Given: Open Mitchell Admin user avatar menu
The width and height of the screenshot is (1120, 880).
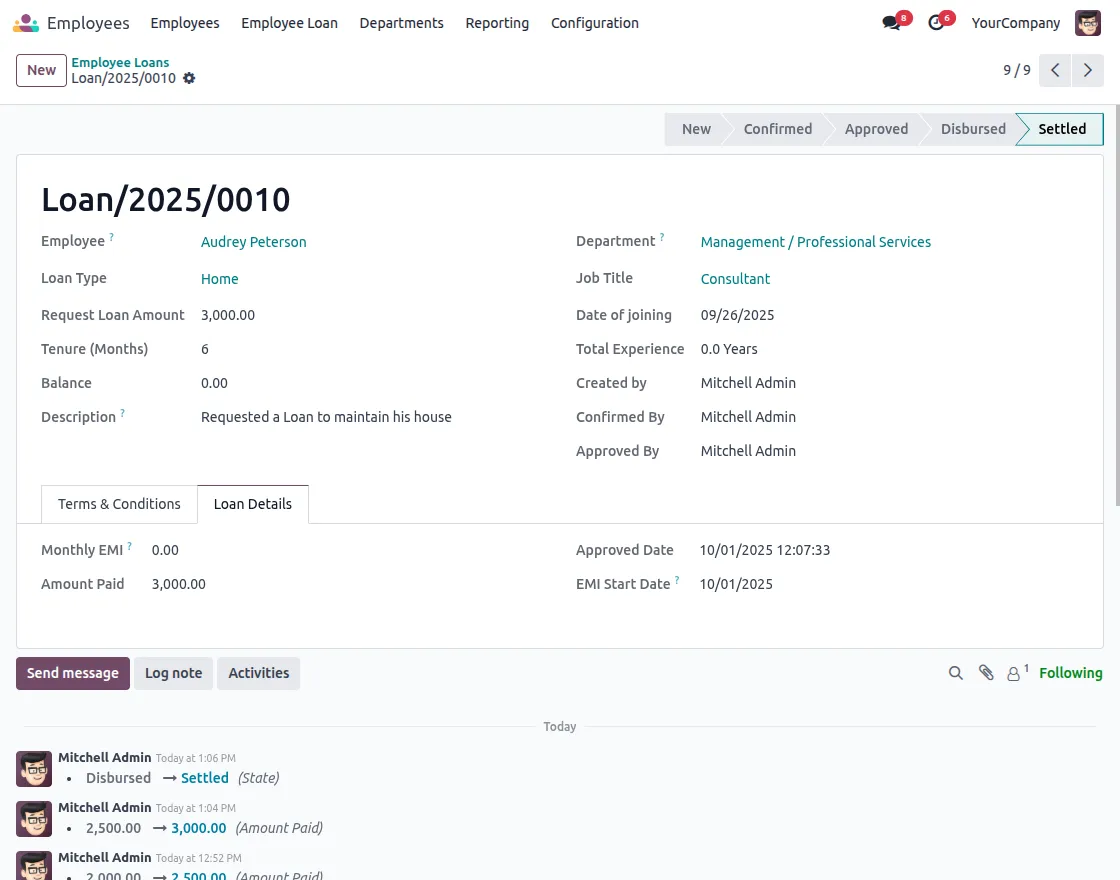Looking at the screenshot, I should [1087, 23].
